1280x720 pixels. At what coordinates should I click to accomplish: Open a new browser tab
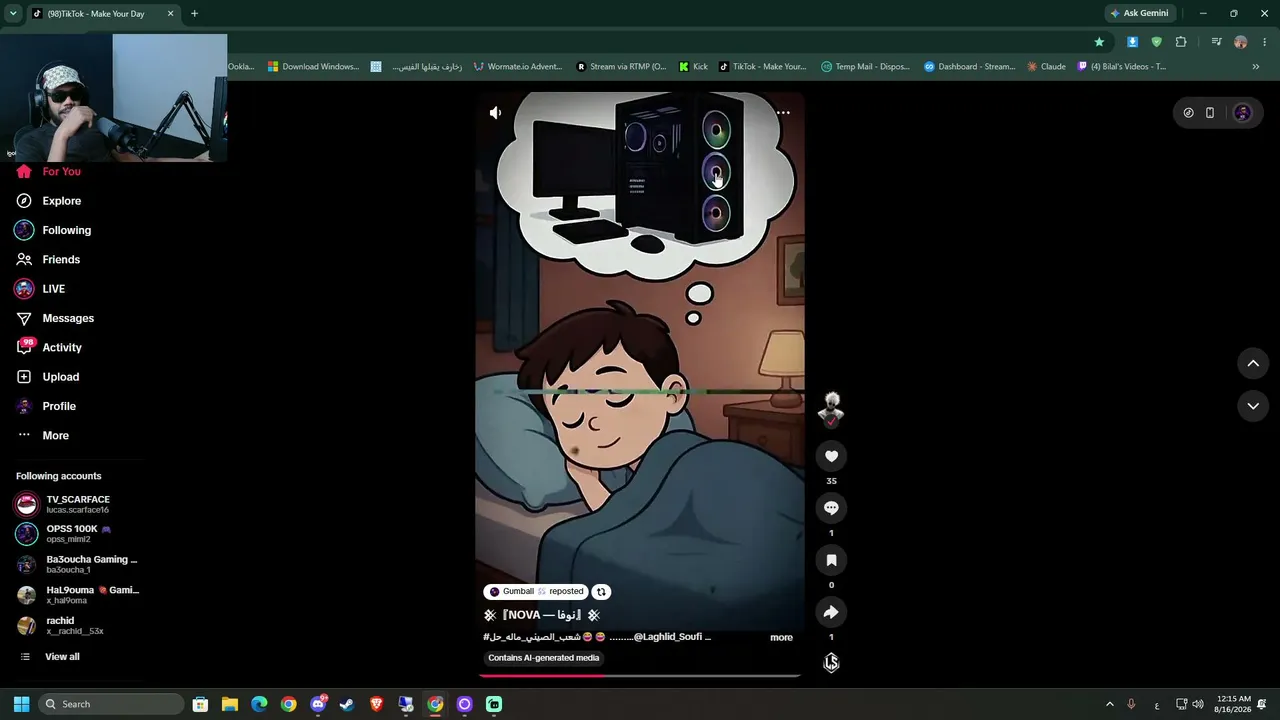194,14
